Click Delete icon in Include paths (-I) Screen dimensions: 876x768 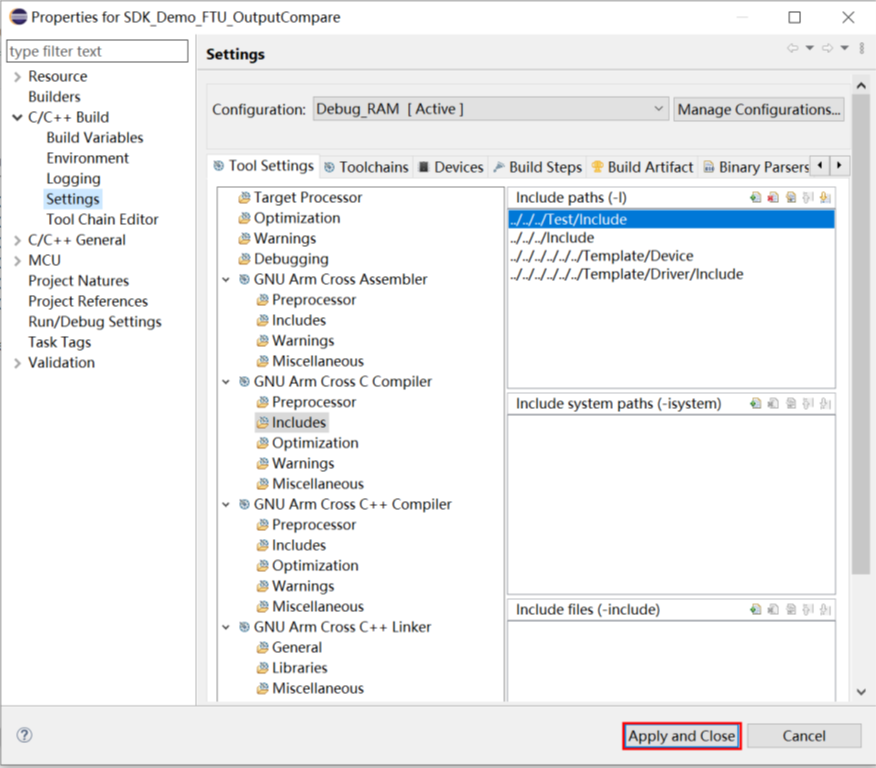click(x=773, y=198)
